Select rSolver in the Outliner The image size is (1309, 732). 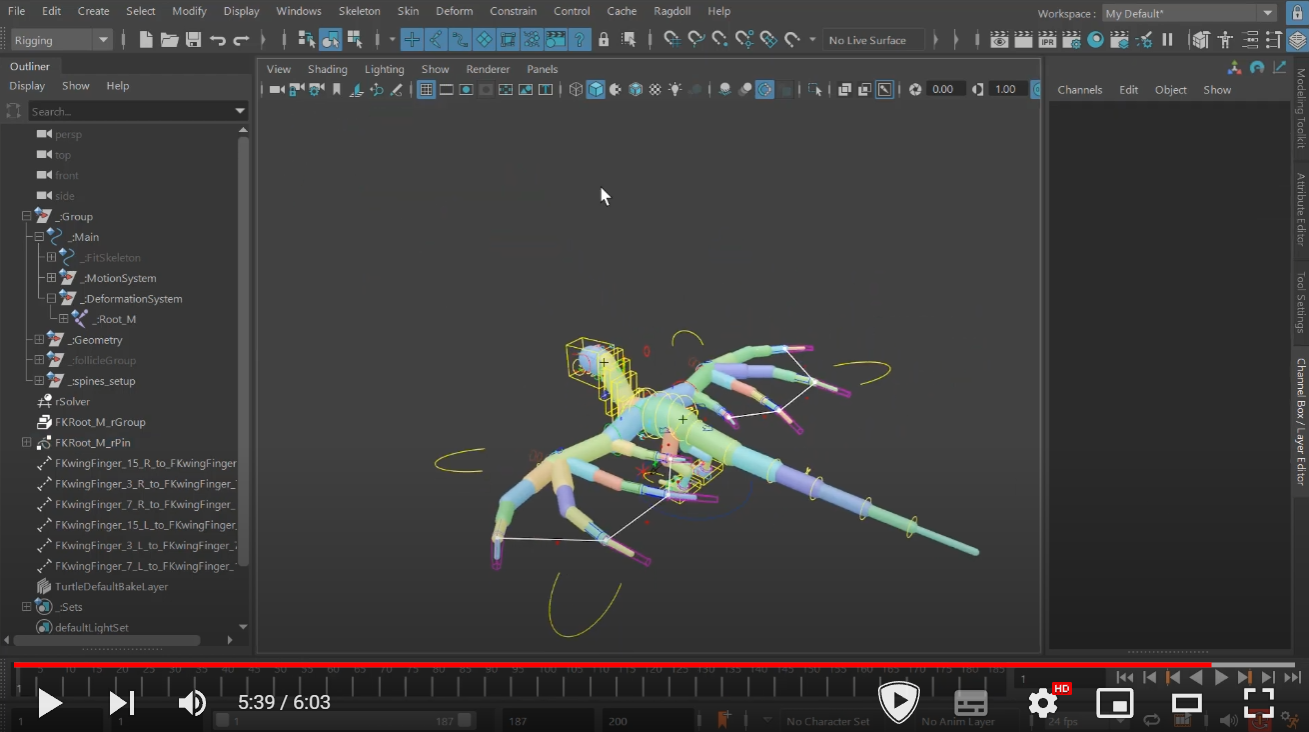point(72,402)
